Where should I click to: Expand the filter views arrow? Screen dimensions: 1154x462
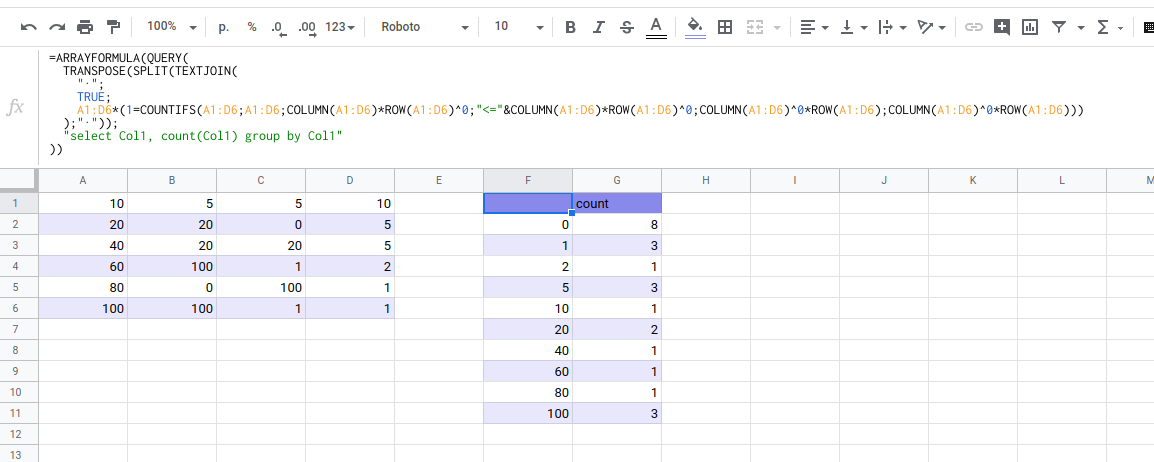pyautogui.click(x=1080, y=27)
